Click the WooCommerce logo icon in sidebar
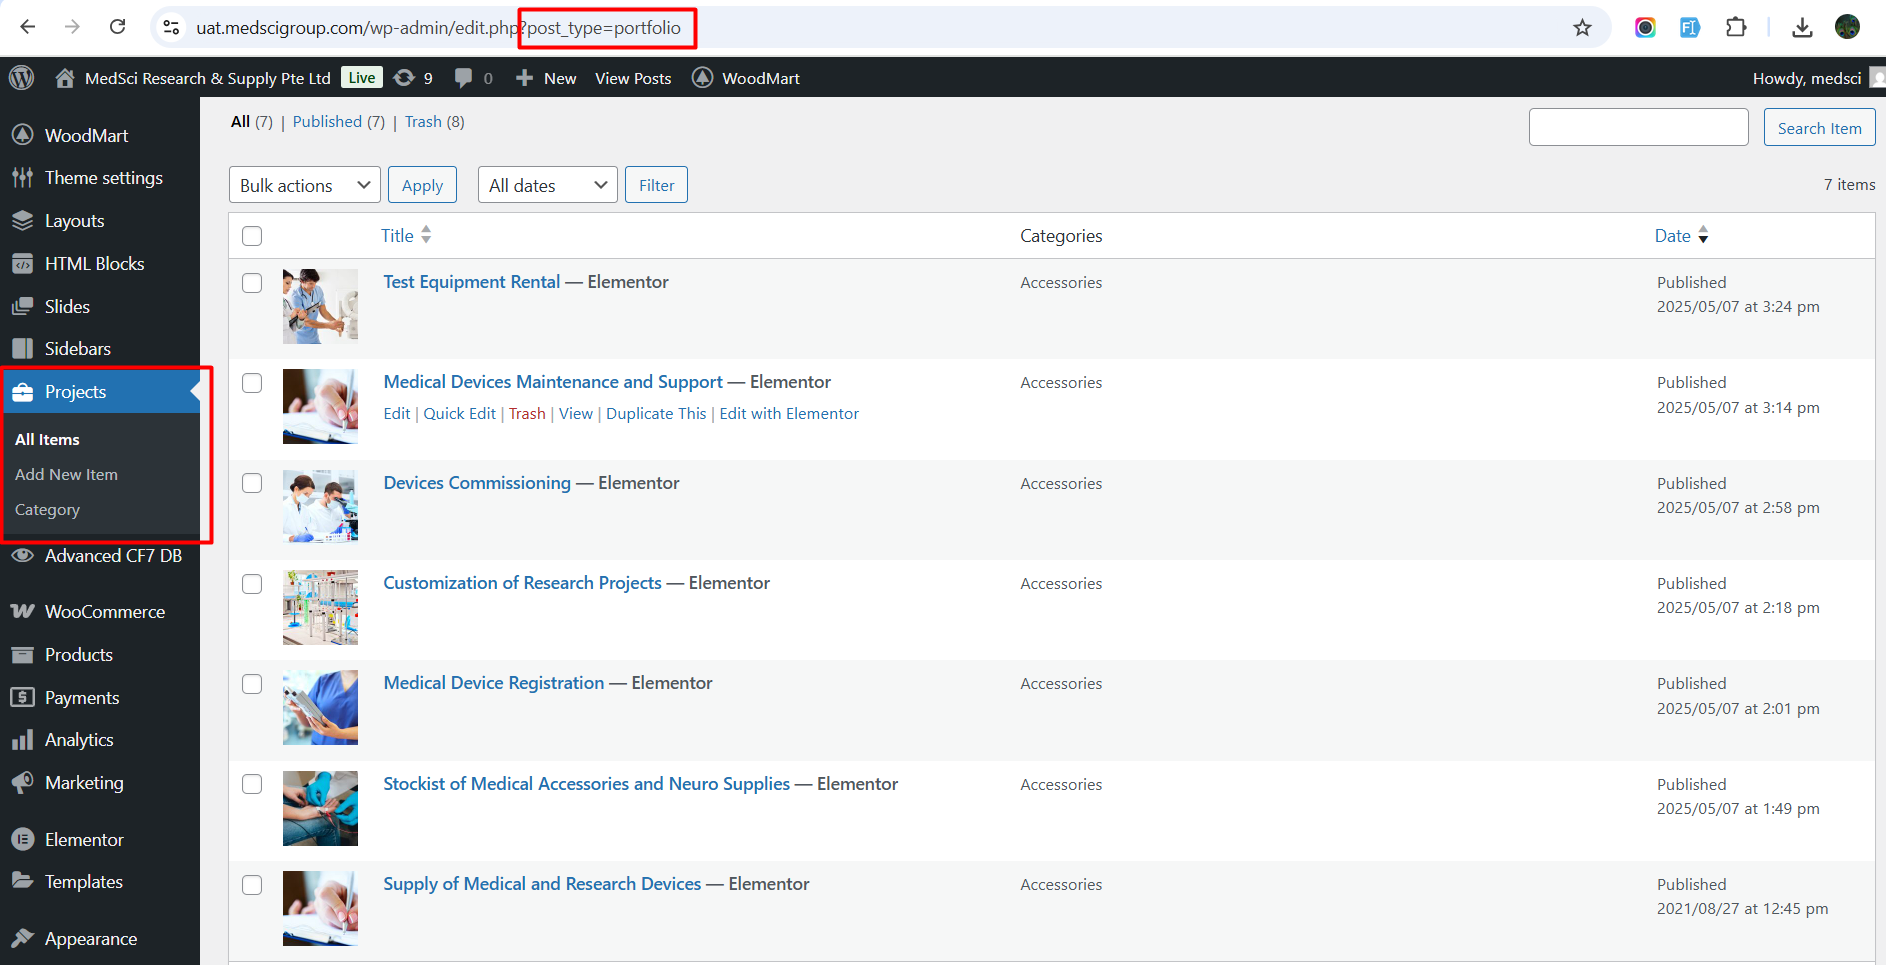Screen dimensions: 1886x965 pos(23,611)
